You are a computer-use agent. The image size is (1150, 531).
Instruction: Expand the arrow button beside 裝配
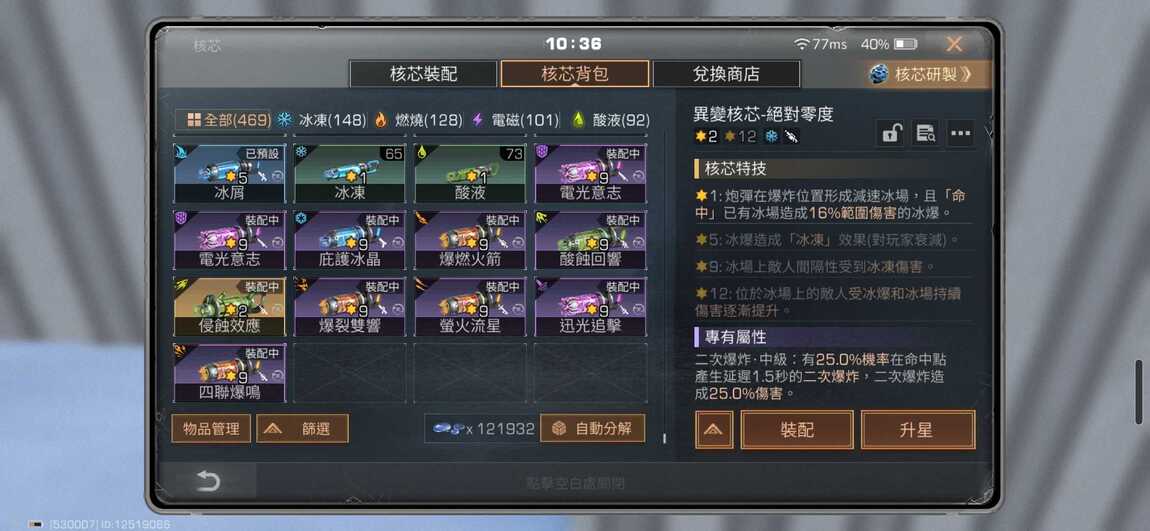714,430
